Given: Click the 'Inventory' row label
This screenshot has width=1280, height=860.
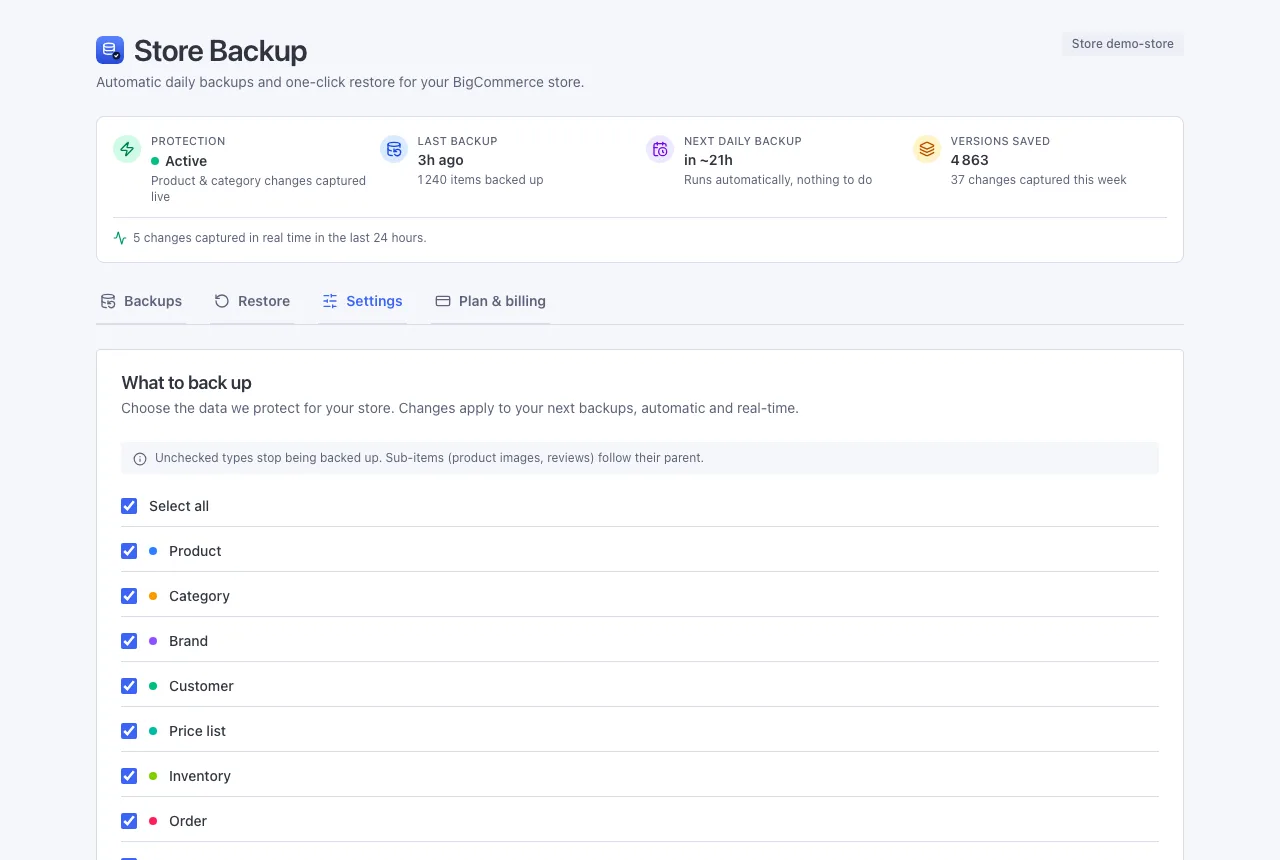Looking at the screenshot, I should pyautogui.click(x=200, y=776).
